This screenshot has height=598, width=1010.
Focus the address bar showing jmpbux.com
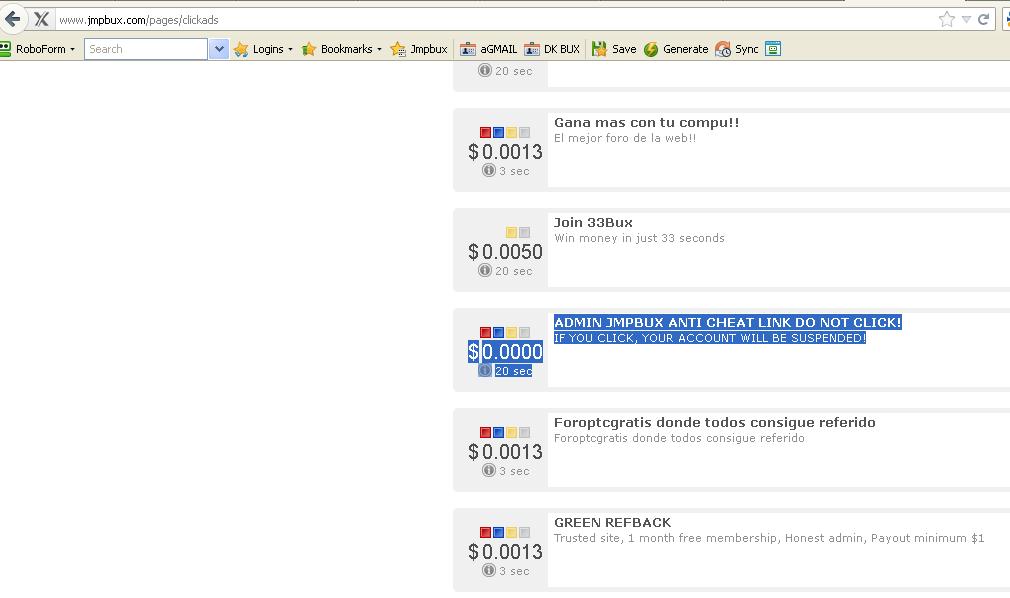pos(496,20)
